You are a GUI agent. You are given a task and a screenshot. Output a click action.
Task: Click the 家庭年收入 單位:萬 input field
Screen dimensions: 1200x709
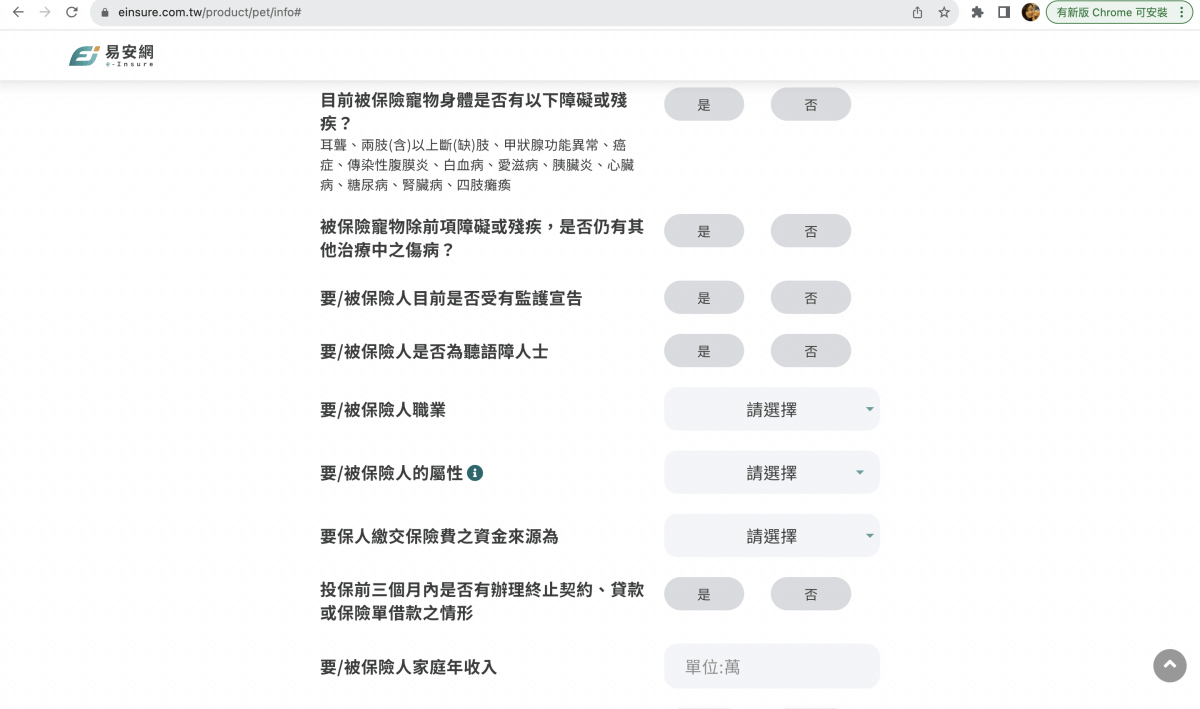pyautogui.click(x=771, y=666)
